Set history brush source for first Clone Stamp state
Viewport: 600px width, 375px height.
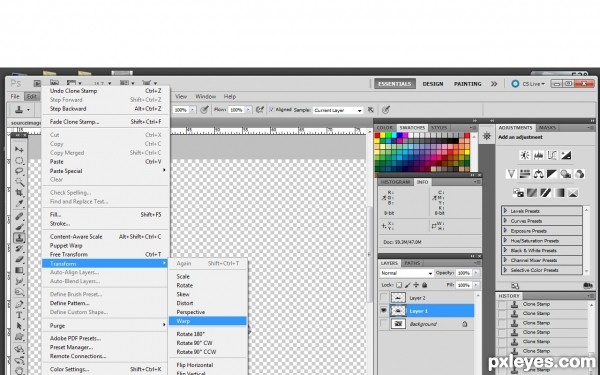pos(502,304)
